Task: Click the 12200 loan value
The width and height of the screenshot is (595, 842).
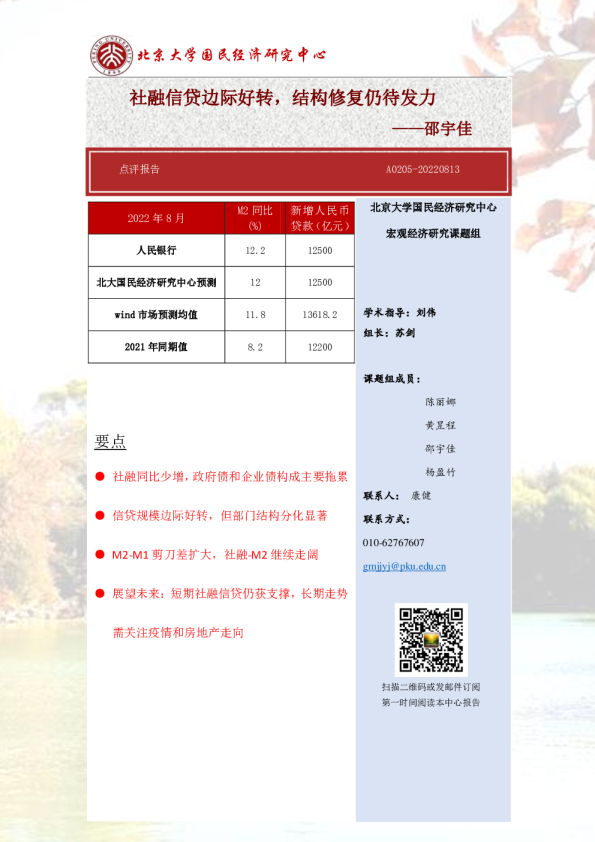Action: [320, 347]
